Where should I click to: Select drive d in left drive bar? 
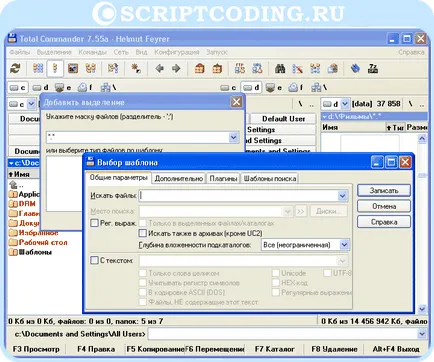[41, 88]
